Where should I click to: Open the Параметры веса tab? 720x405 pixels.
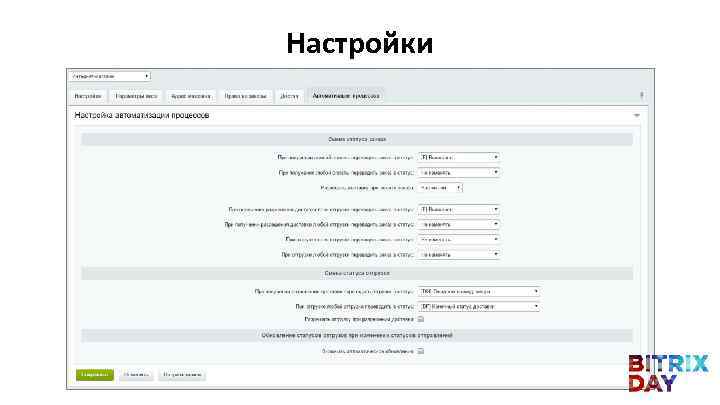(136, 96)
